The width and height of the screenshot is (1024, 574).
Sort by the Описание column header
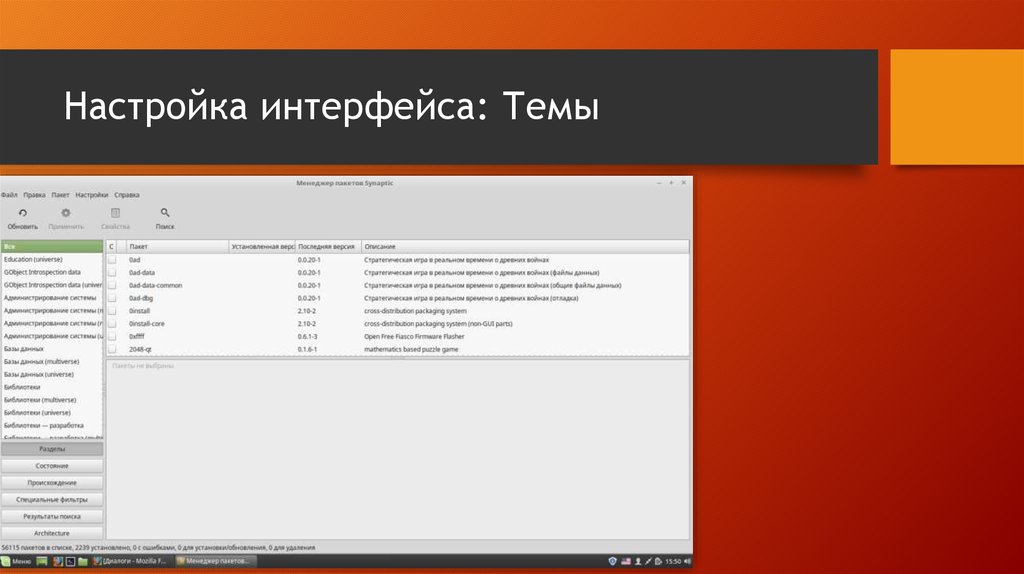point(525,247)
